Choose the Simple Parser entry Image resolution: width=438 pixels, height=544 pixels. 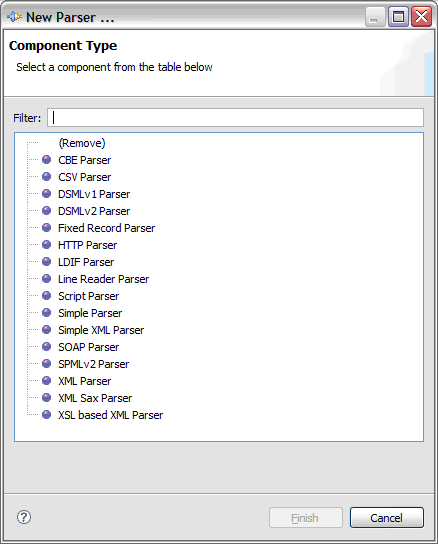[x=90, y=313]
